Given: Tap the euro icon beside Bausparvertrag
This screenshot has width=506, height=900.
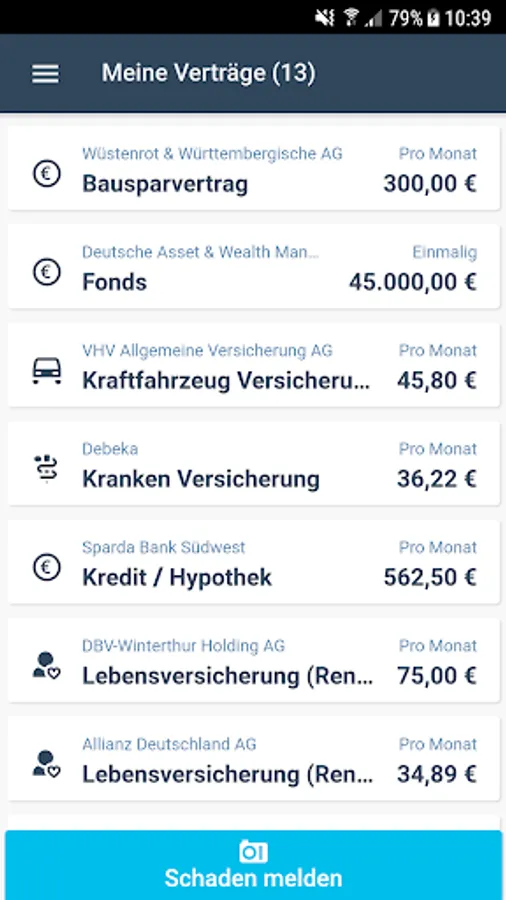Looking at the screenshot, I should (x=46, y=173).
